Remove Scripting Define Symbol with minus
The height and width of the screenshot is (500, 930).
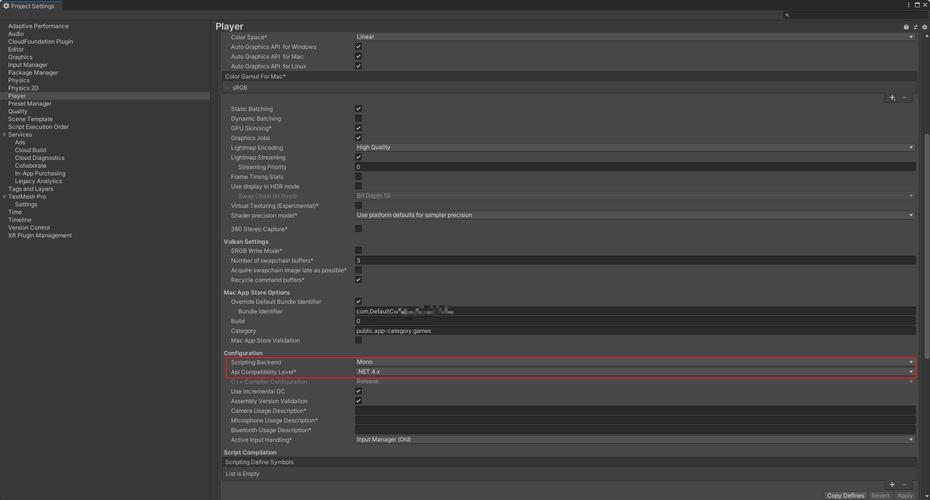click(x=904, y=485)
